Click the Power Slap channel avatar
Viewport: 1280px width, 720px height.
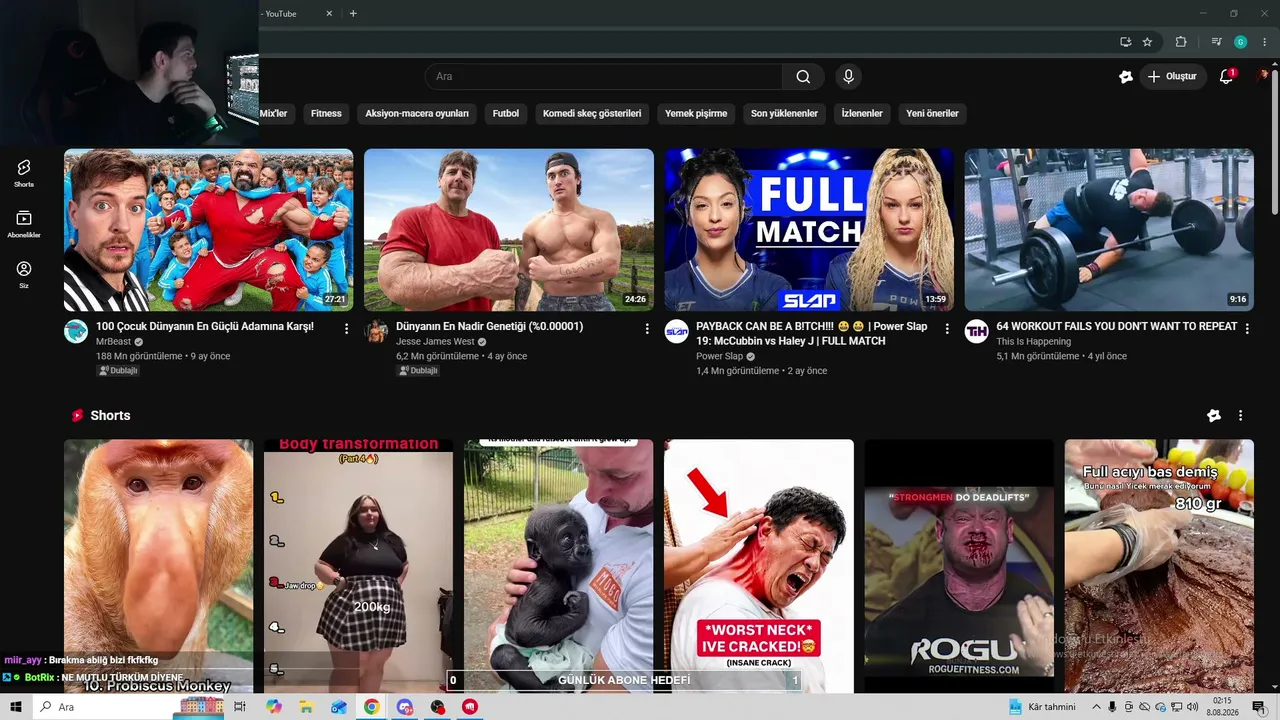click(x=676, y=332)
